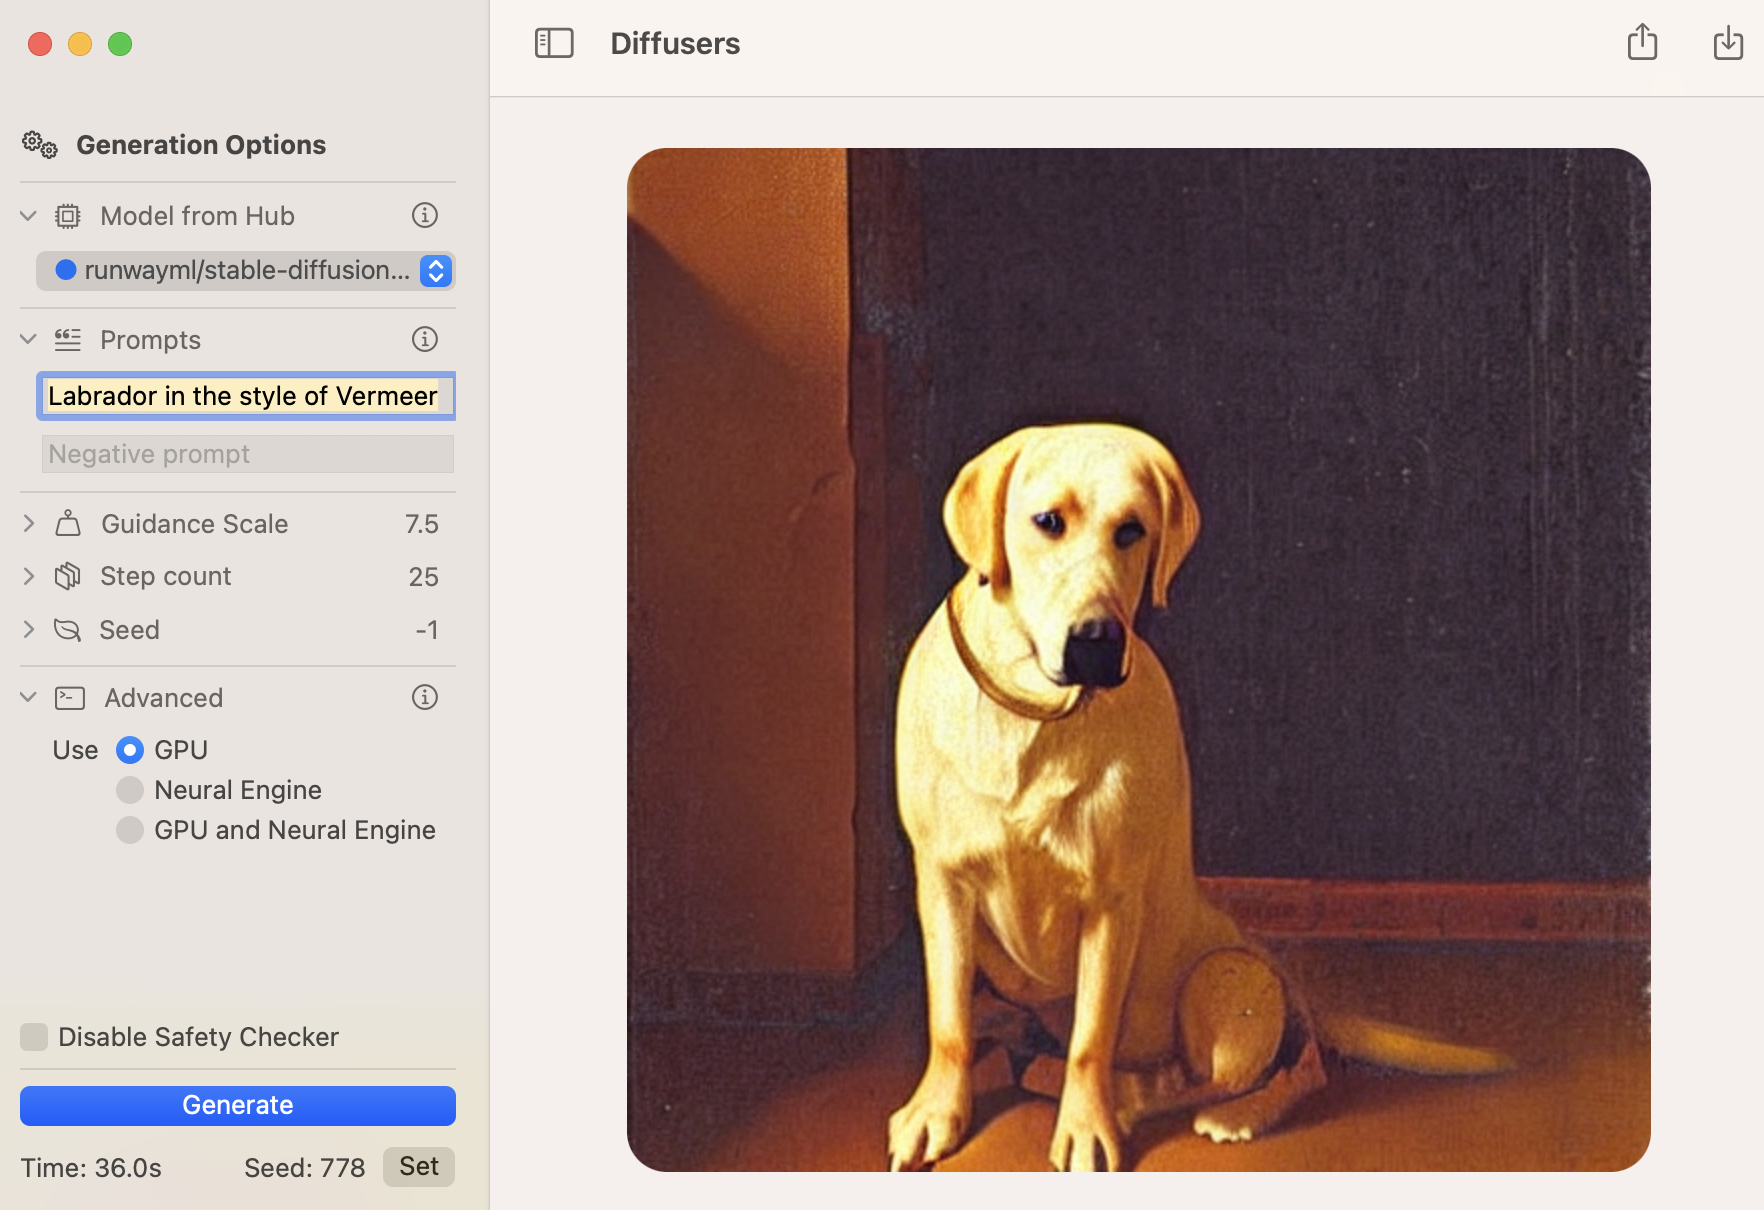Viewport: 1764px width, 1210px height.
Task: Click the seed icon in the sidebar
Action: coord(67,630)
